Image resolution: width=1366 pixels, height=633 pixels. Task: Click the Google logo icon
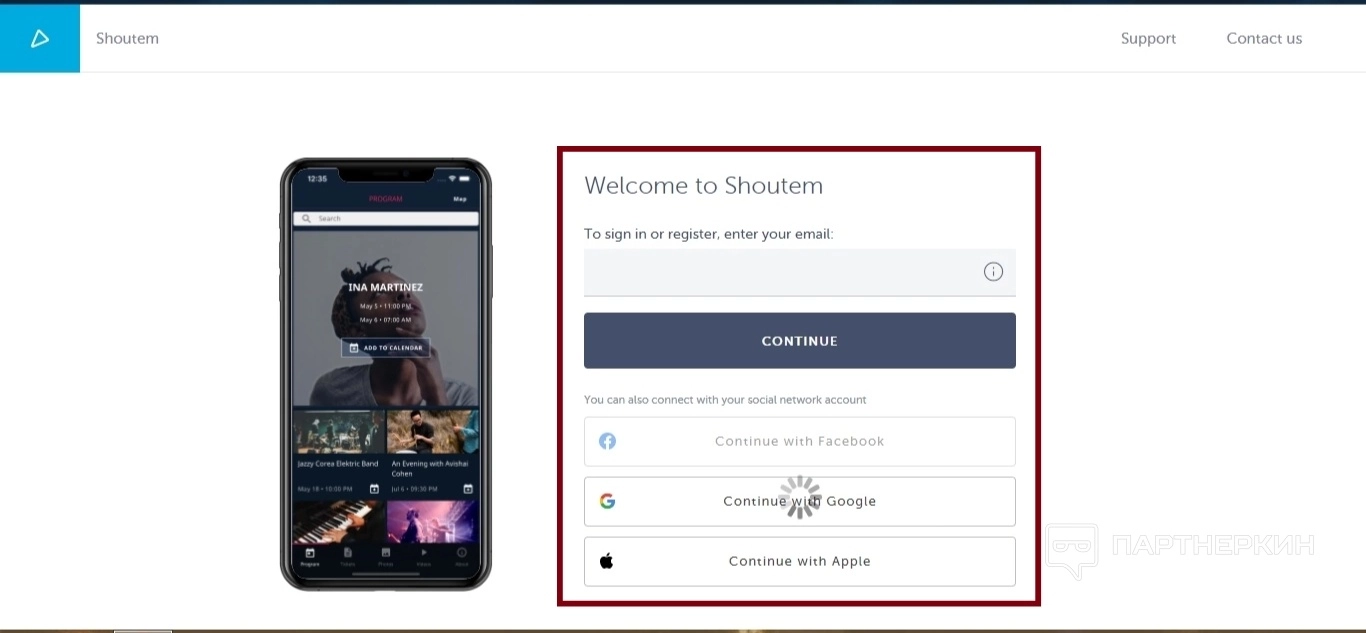(607, 501)
